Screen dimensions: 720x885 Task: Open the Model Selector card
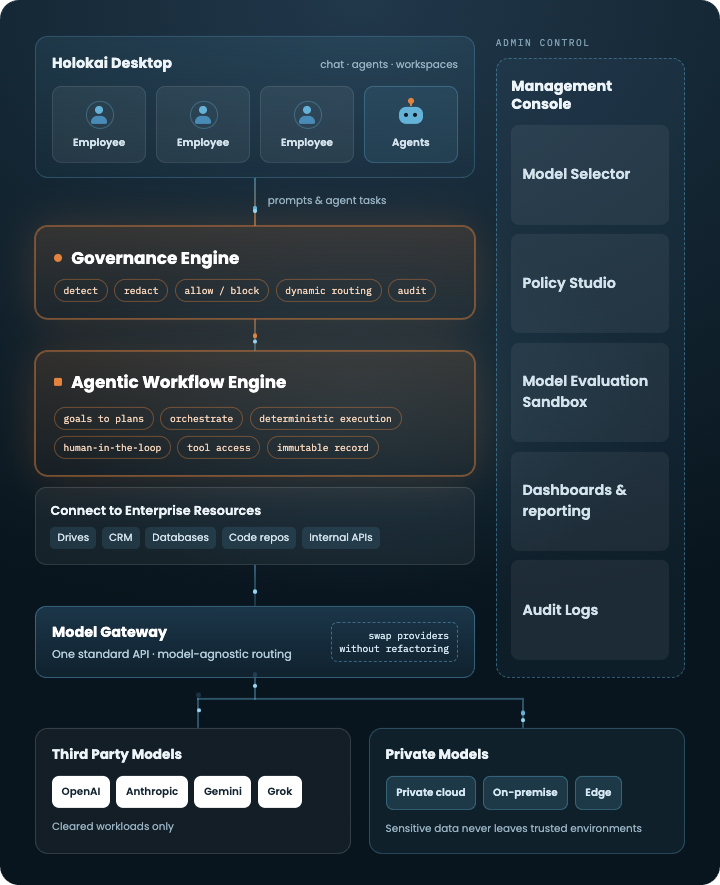[590, 174]
